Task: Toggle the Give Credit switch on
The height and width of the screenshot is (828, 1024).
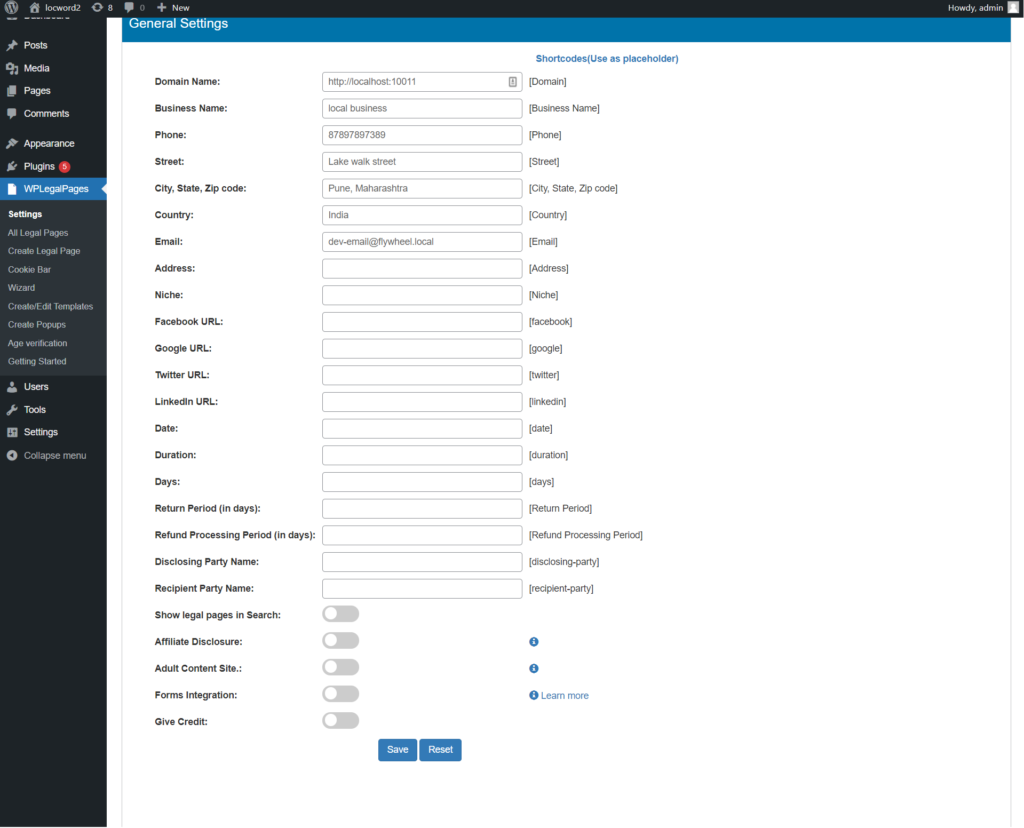Action: tap(340, 720)
